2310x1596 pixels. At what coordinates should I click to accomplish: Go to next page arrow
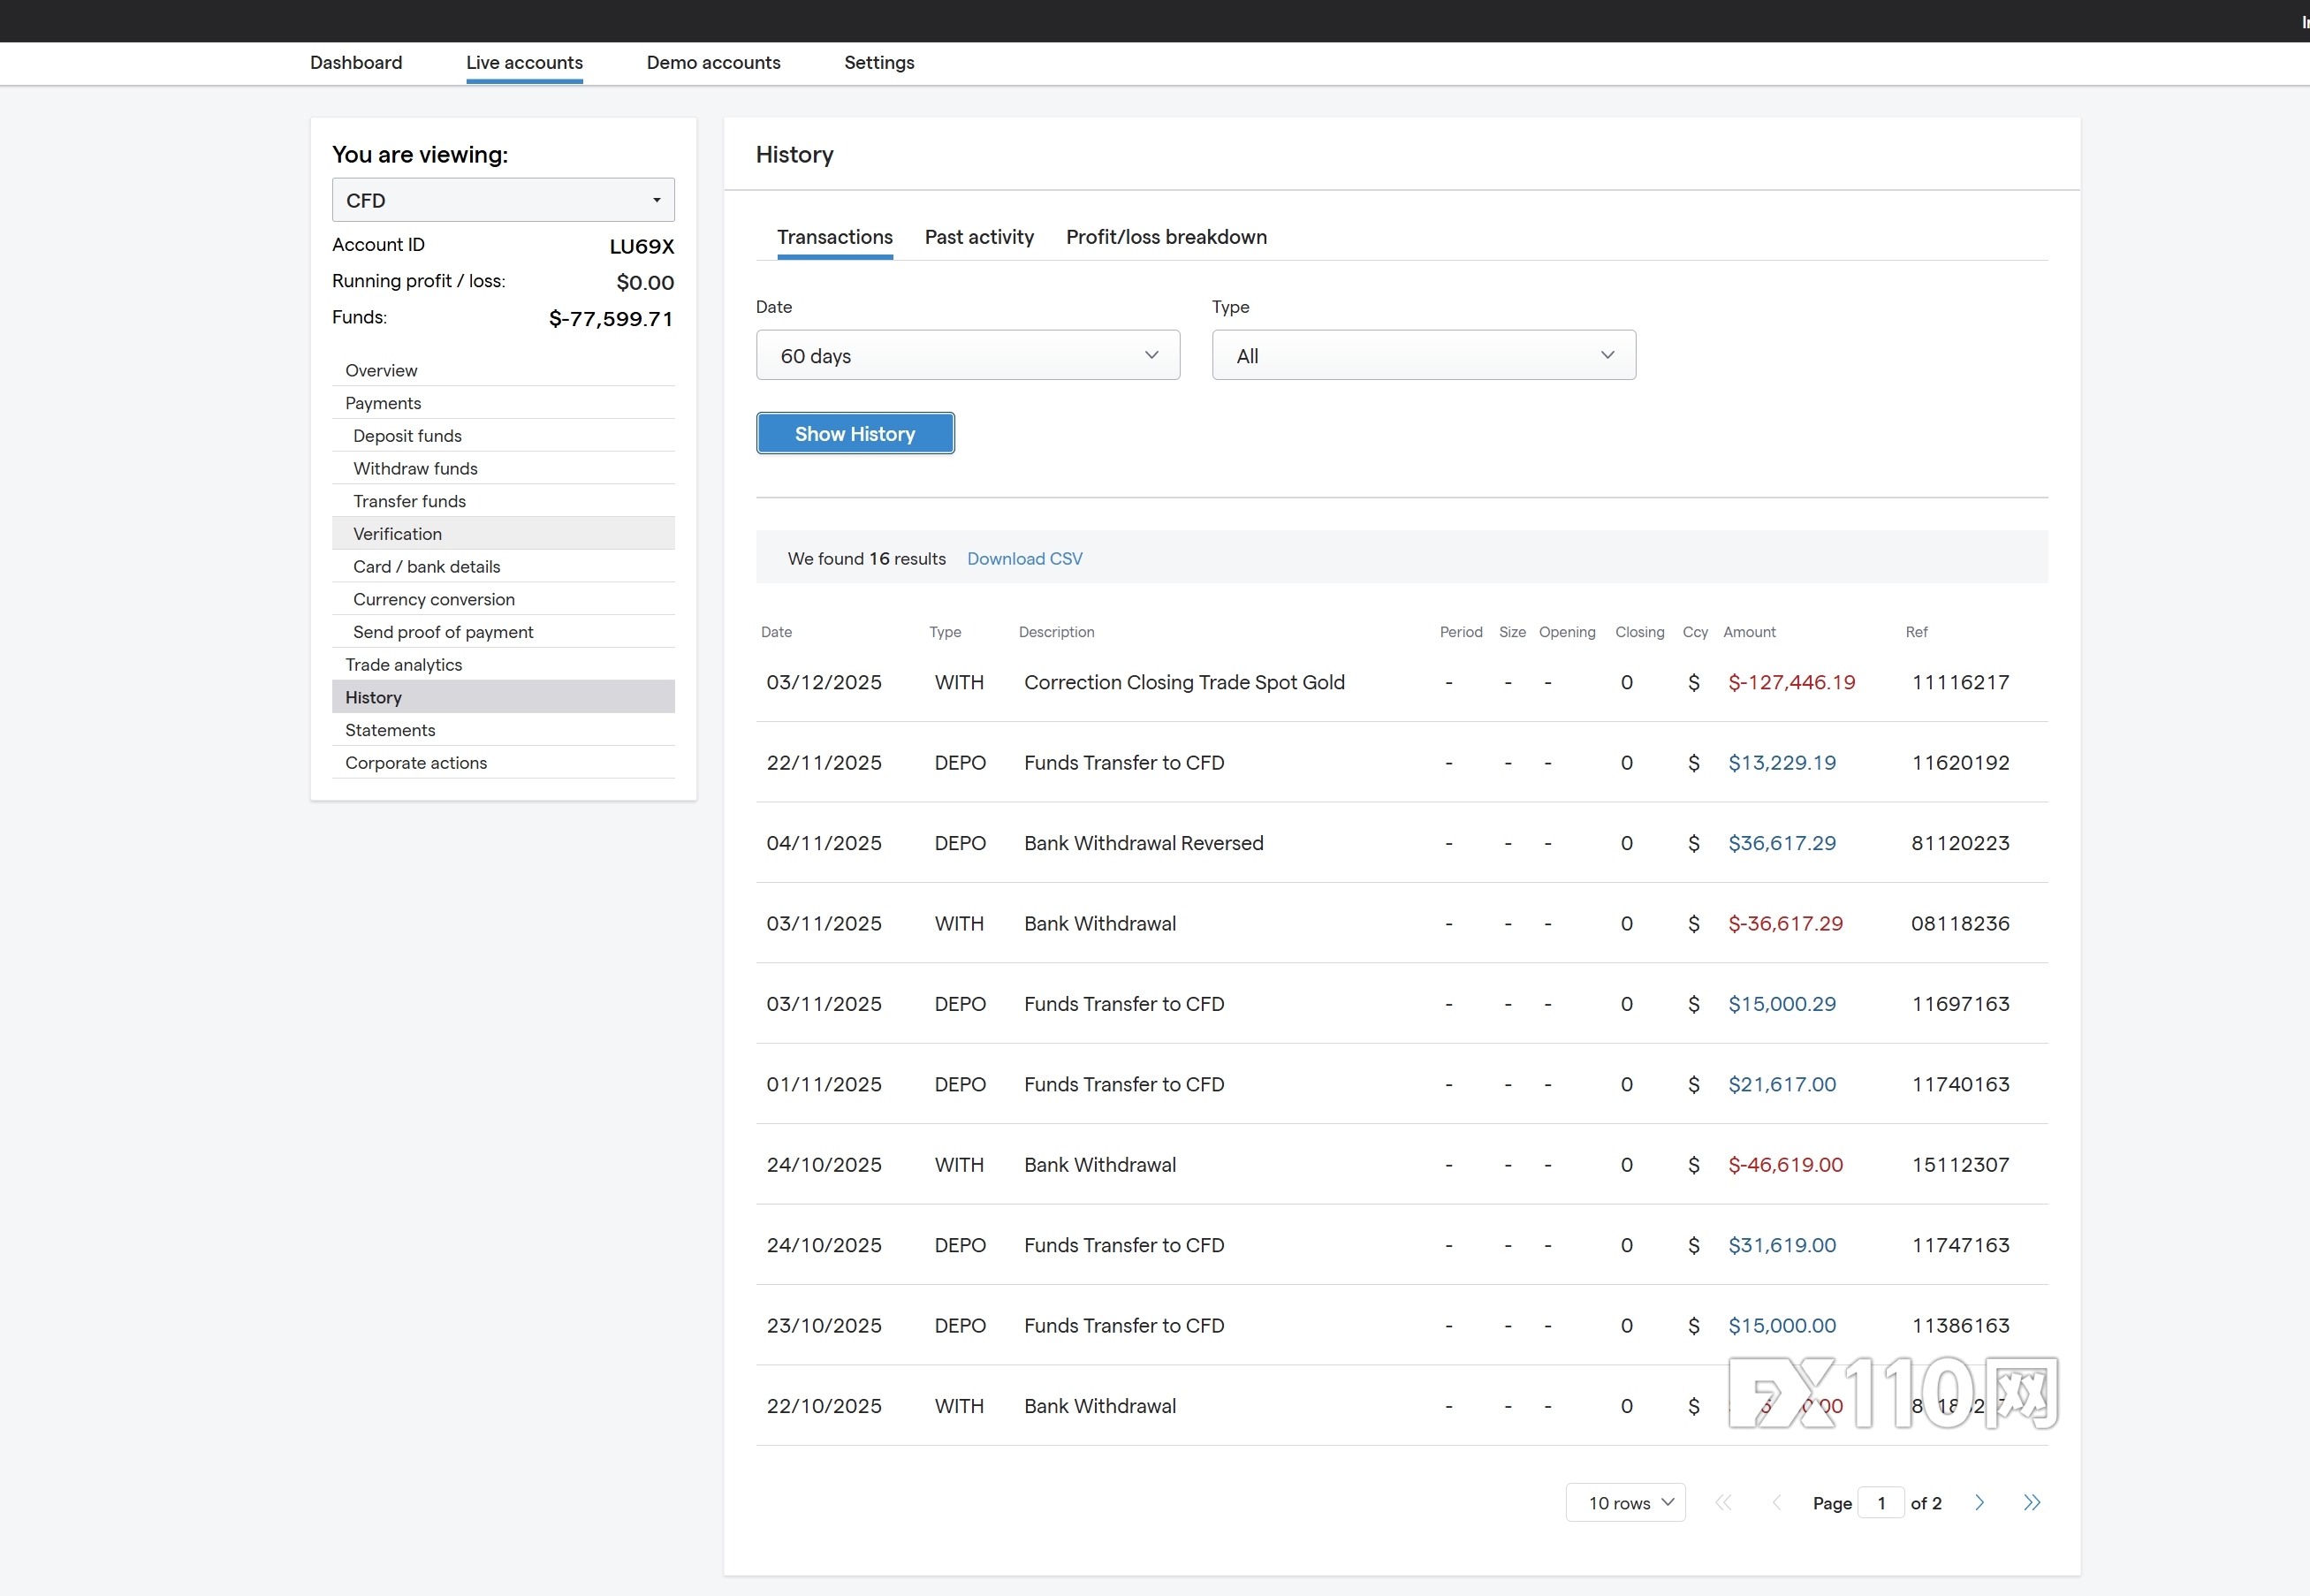pos(1979,1502)
